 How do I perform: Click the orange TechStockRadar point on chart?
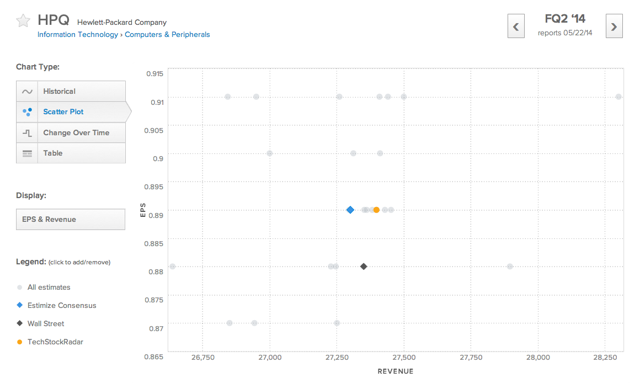pyautogui.click(x=376, y=210)
